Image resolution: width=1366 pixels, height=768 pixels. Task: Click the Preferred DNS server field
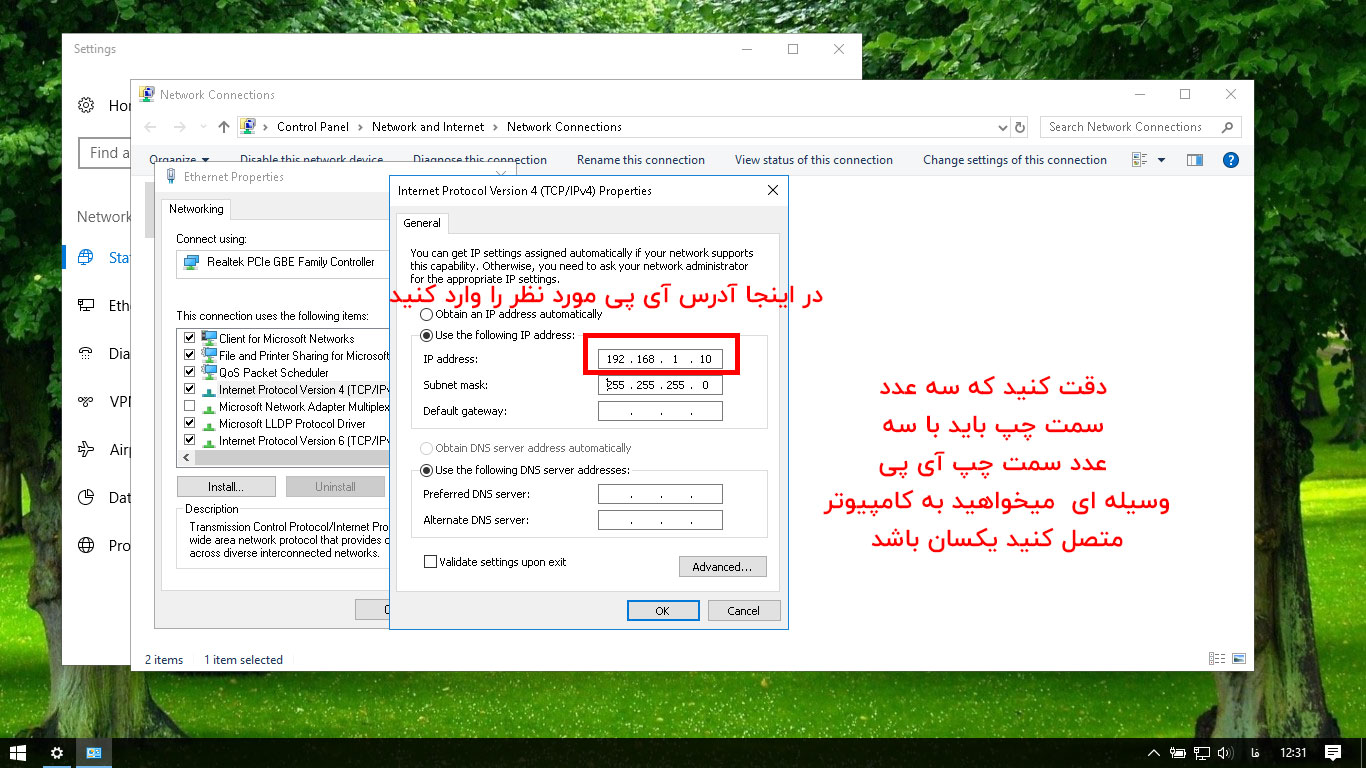(660, 494)
